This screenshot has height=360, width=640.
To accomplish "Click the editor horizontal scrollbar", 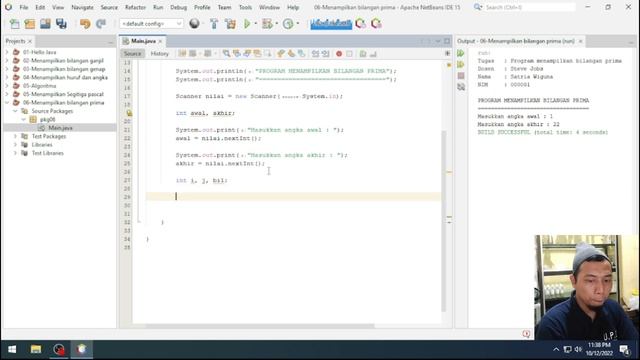I will 259,326.
